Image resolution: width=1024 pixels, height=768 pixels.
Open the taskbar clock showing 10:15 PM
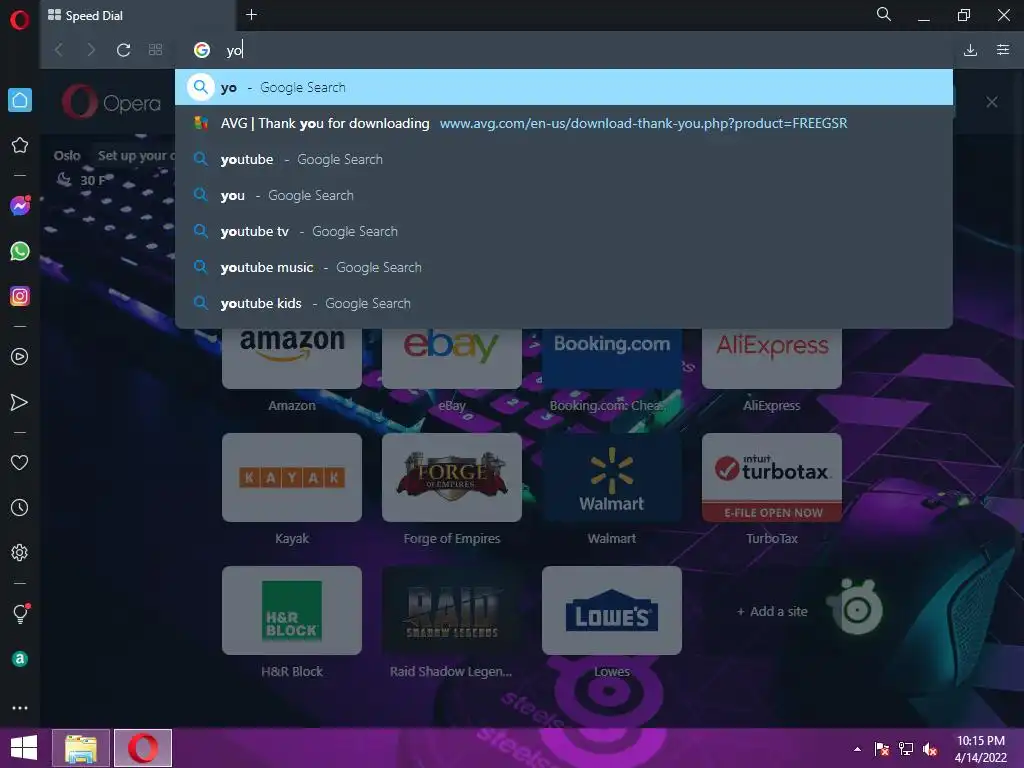pyautogui.click(x=980, y=749)
